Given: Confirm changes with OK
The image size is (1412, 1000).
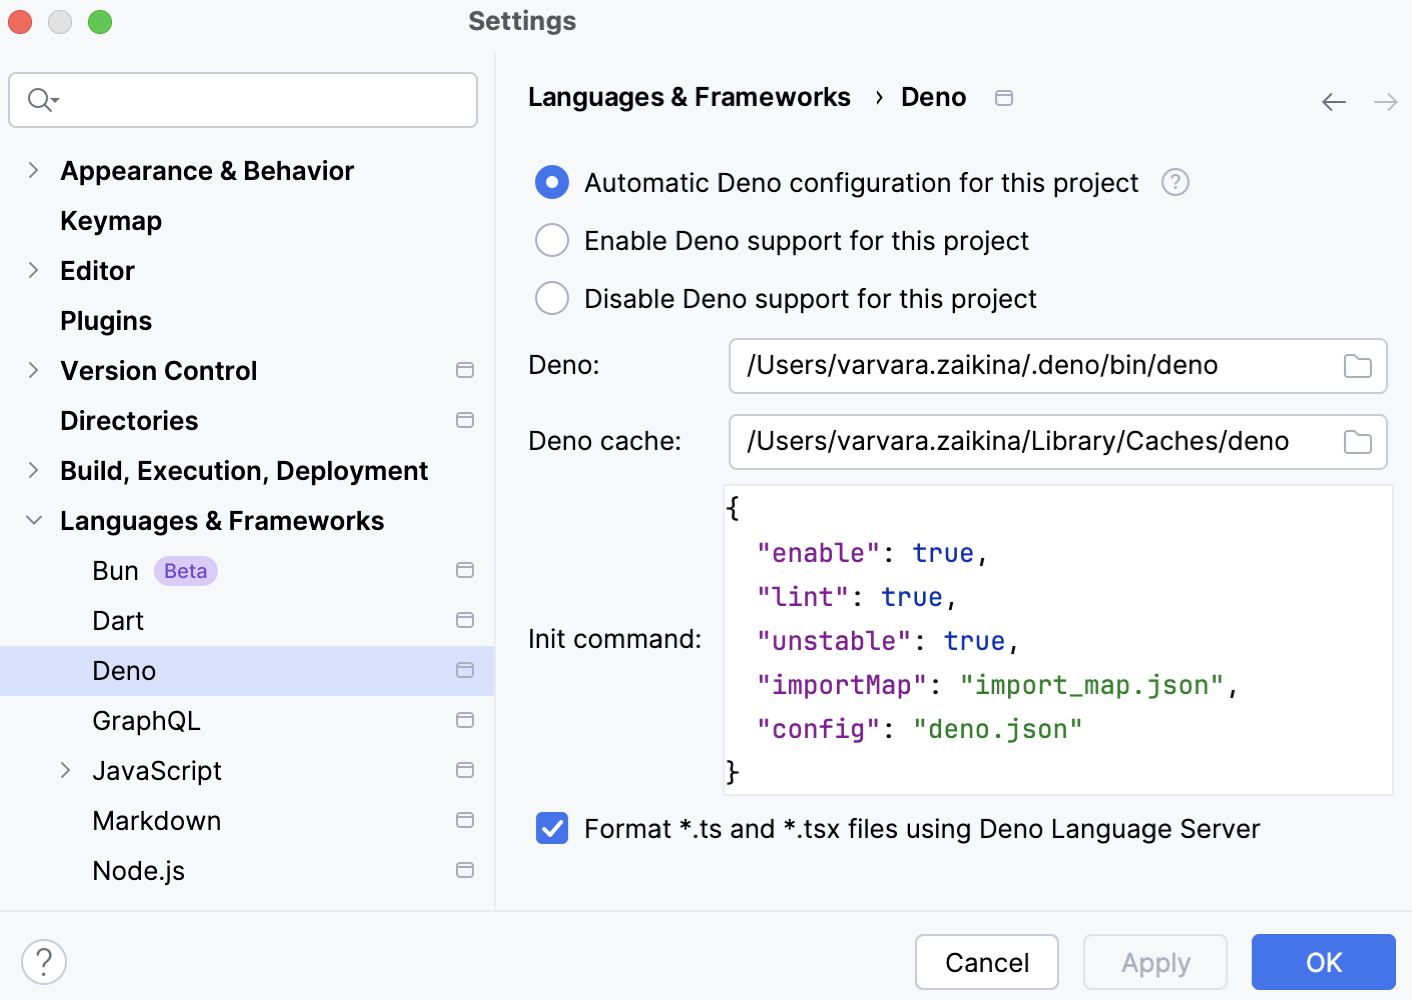Looking at the screenshot, I should (x=1323, y=962).
